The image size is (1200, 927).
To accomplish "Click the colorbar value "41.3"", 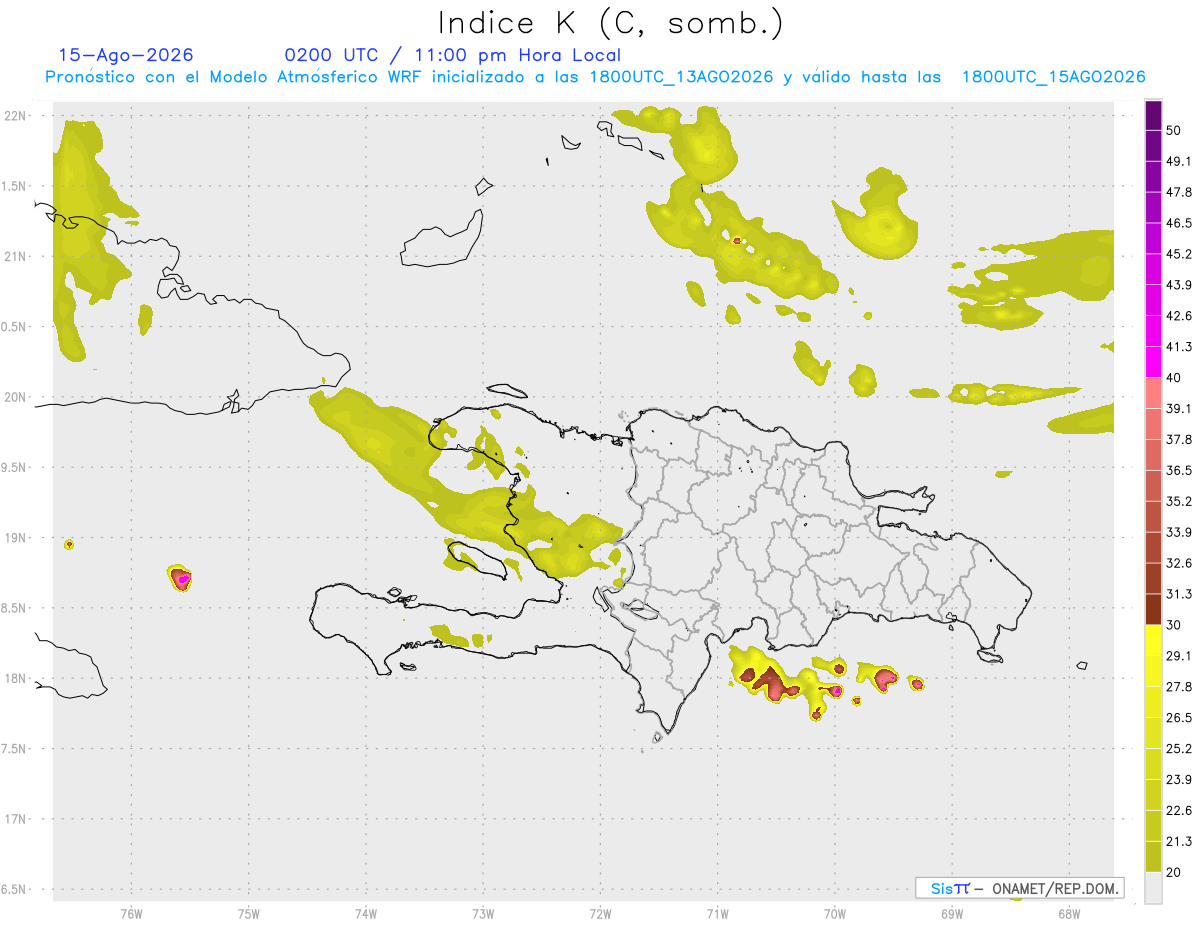I will click(1179, 347).
